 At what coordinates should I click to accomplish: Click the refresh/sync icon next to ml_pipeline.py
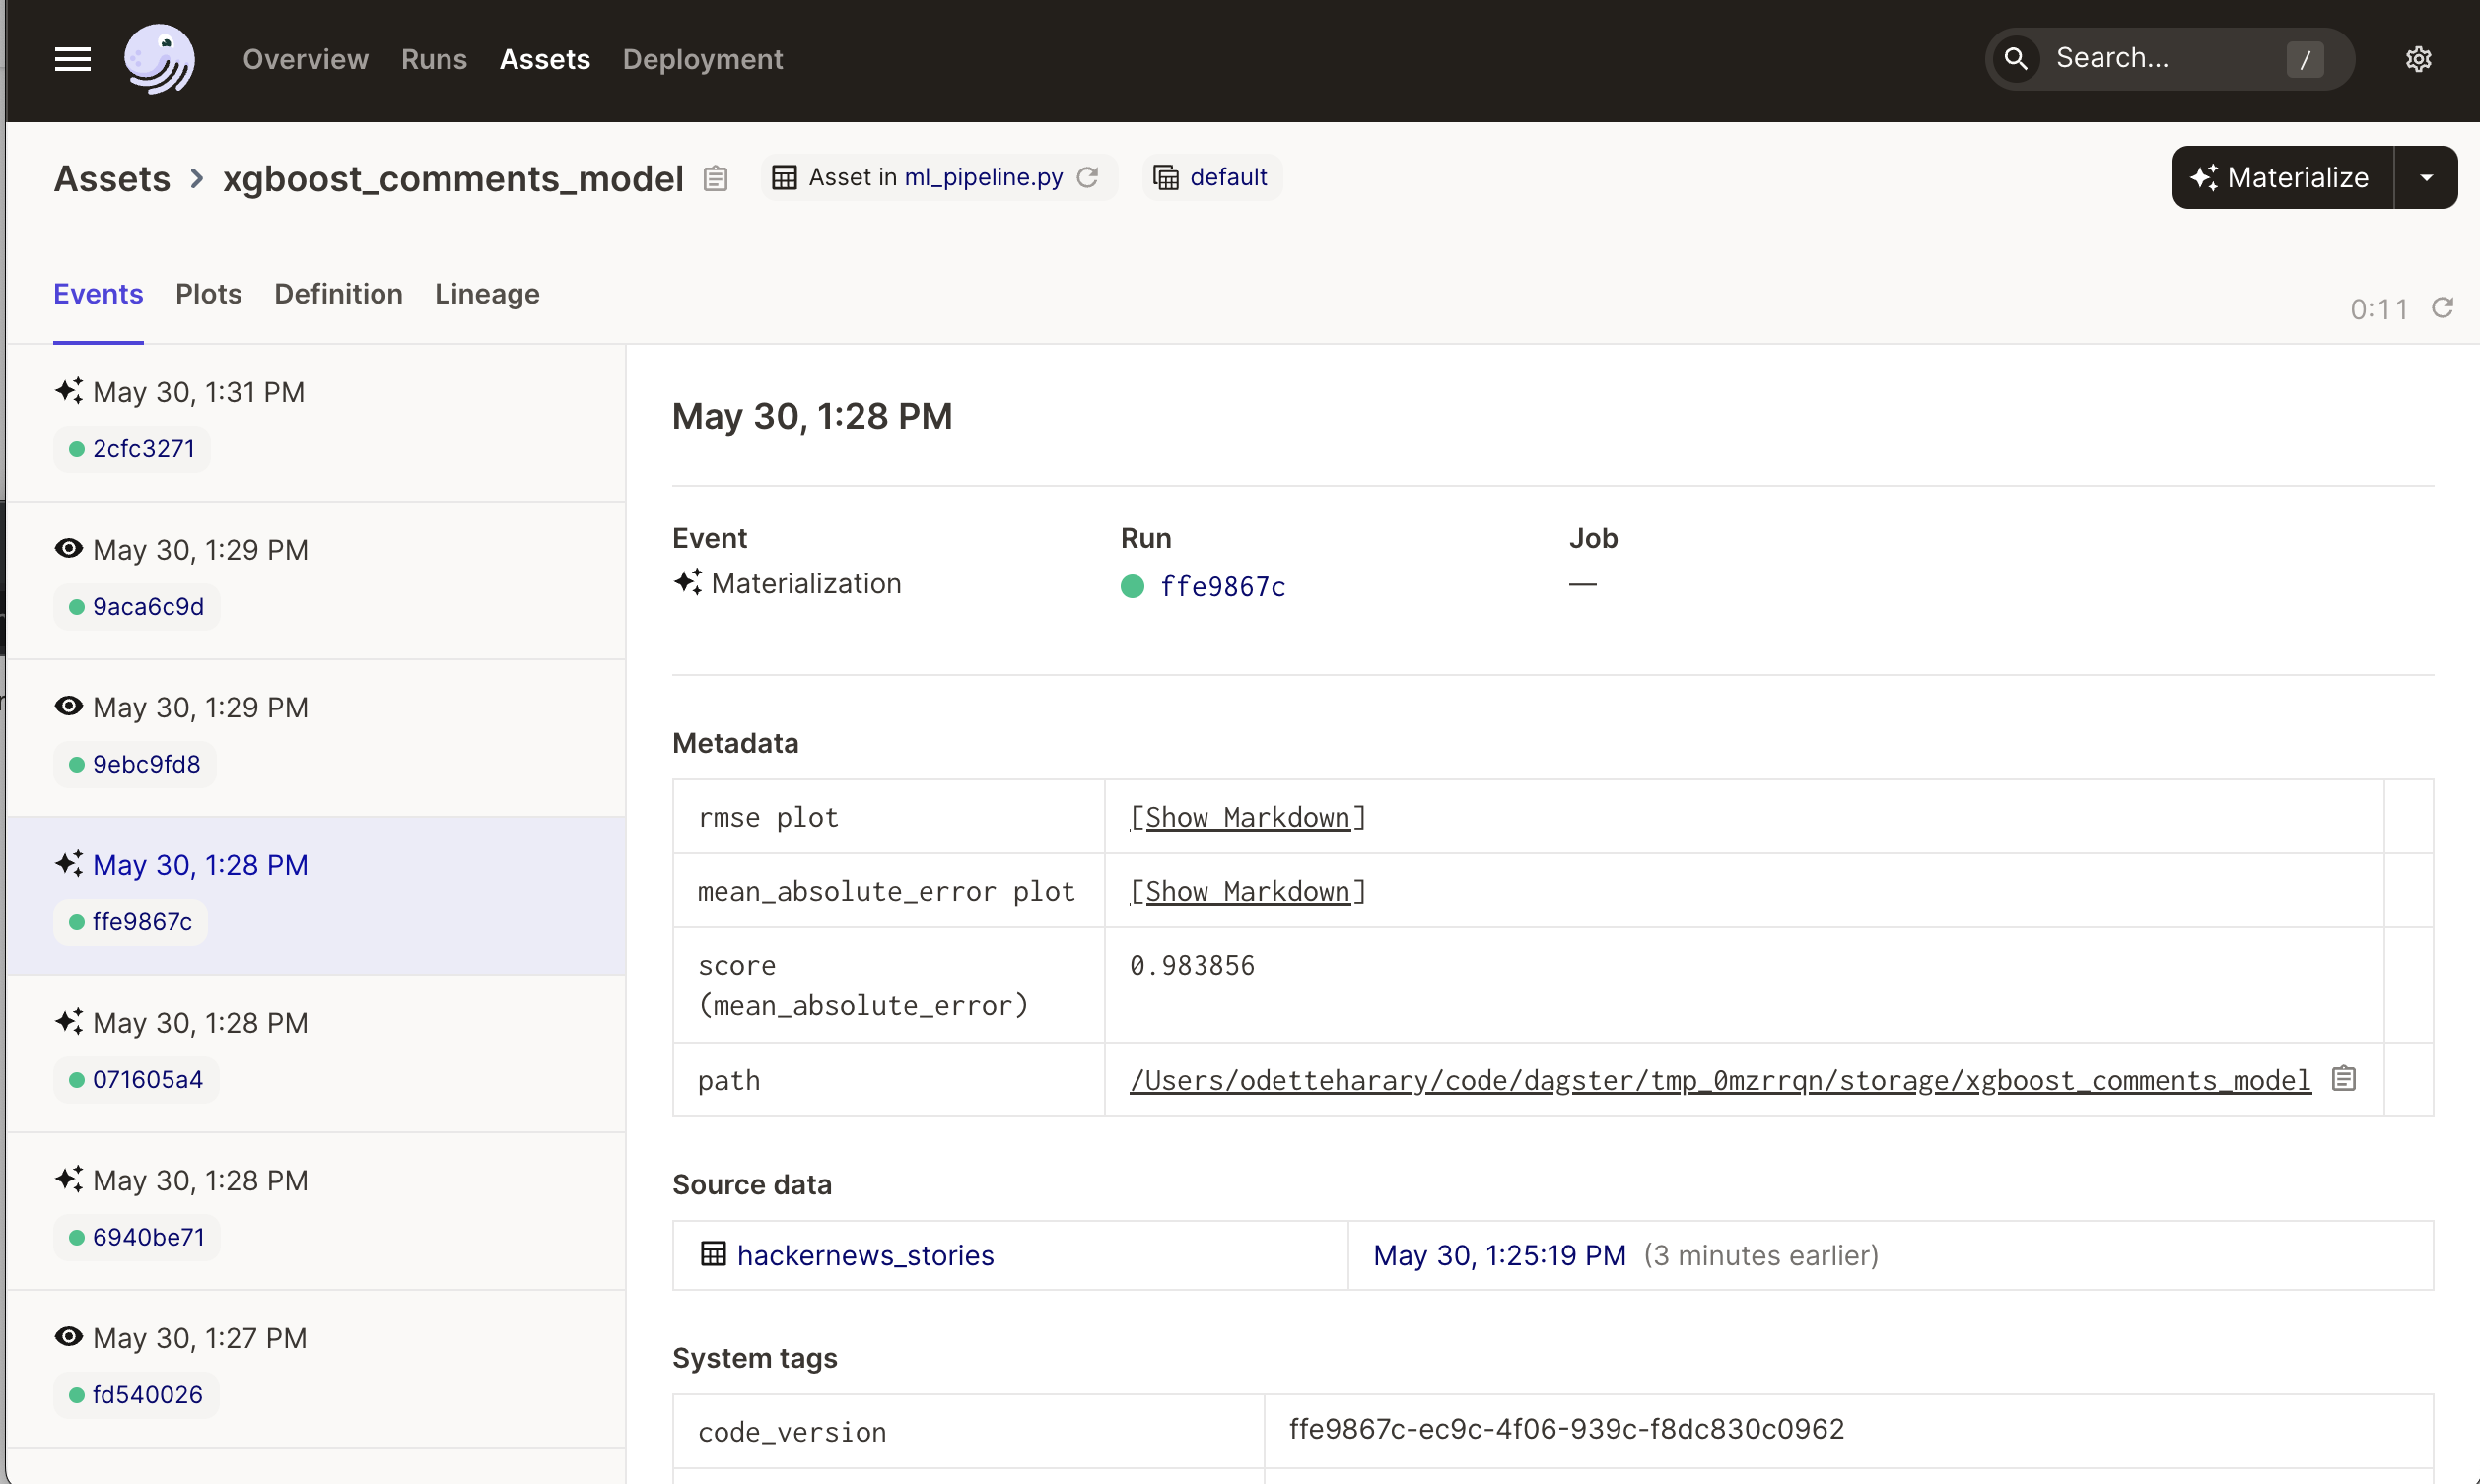[1091, 176]
